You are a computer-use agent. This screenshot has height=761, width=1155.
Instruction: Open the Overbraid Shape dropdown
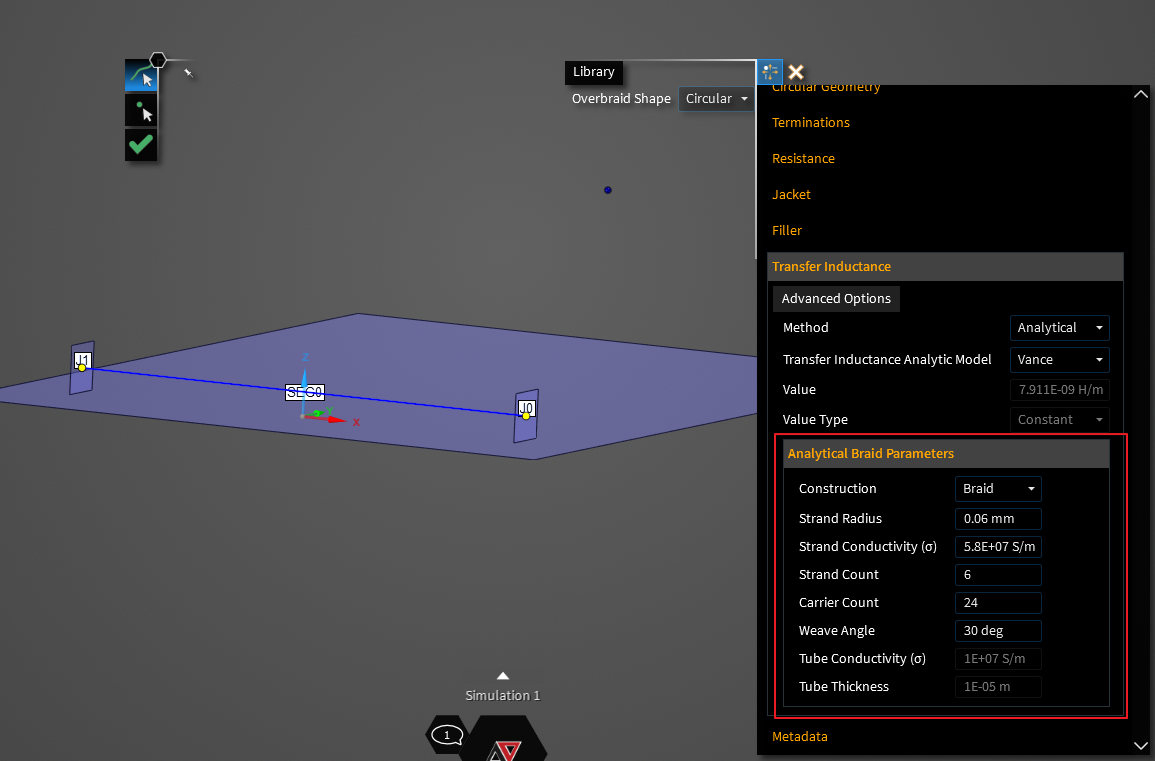(x=716, y=99)
